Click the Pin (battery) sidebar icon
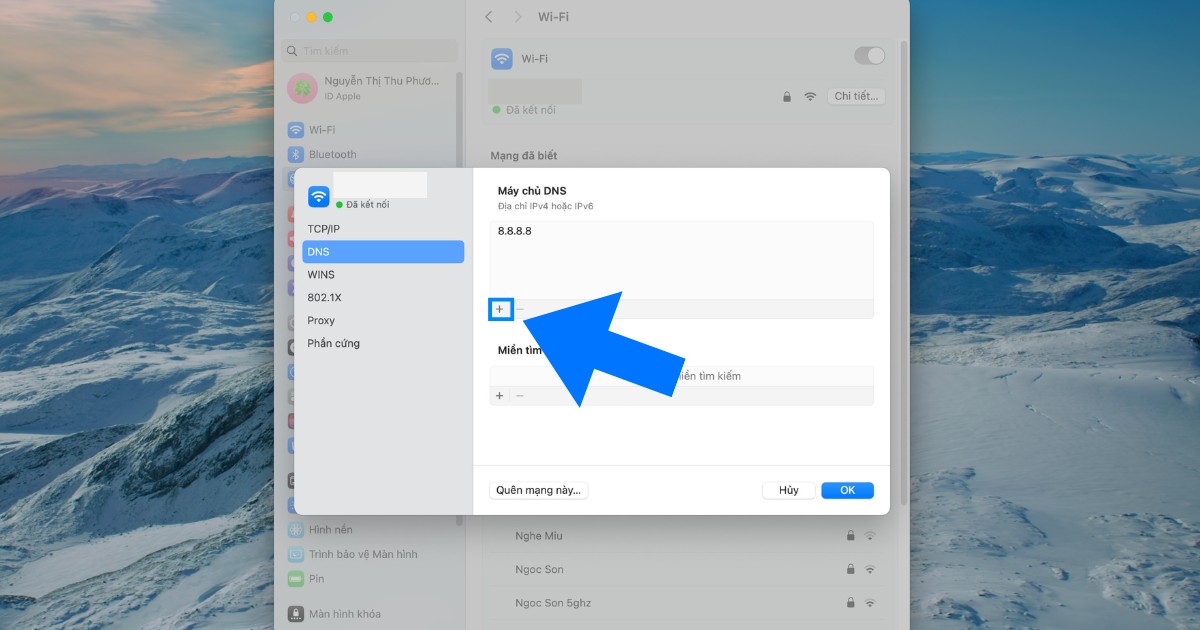Viewport: 1200px width, 630px height. click(296, 578)
